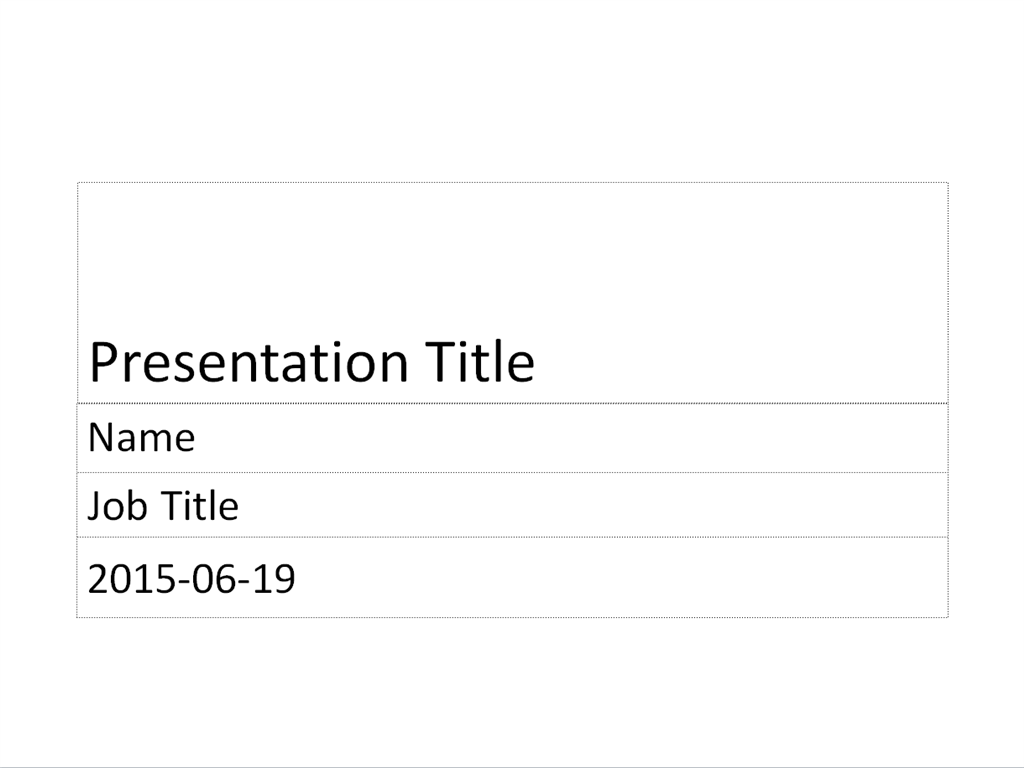Image resolution: width=1024 pixels, height=768 pixels.
Task: Click the blank margin right of the Job Title box
Action: pos(986,506)
